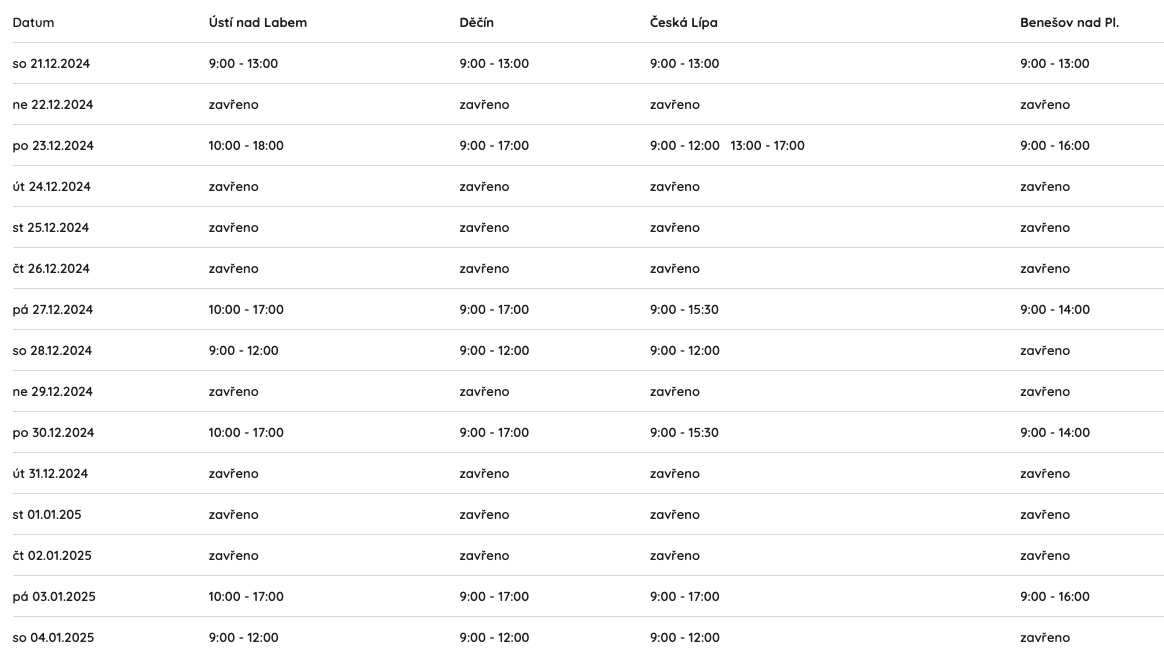Select Česká Lípa 13:00 - 17:00 afternoon hours
This screenshot has height=665, width=1164.
pyautogui.click(x=768, y=145)
